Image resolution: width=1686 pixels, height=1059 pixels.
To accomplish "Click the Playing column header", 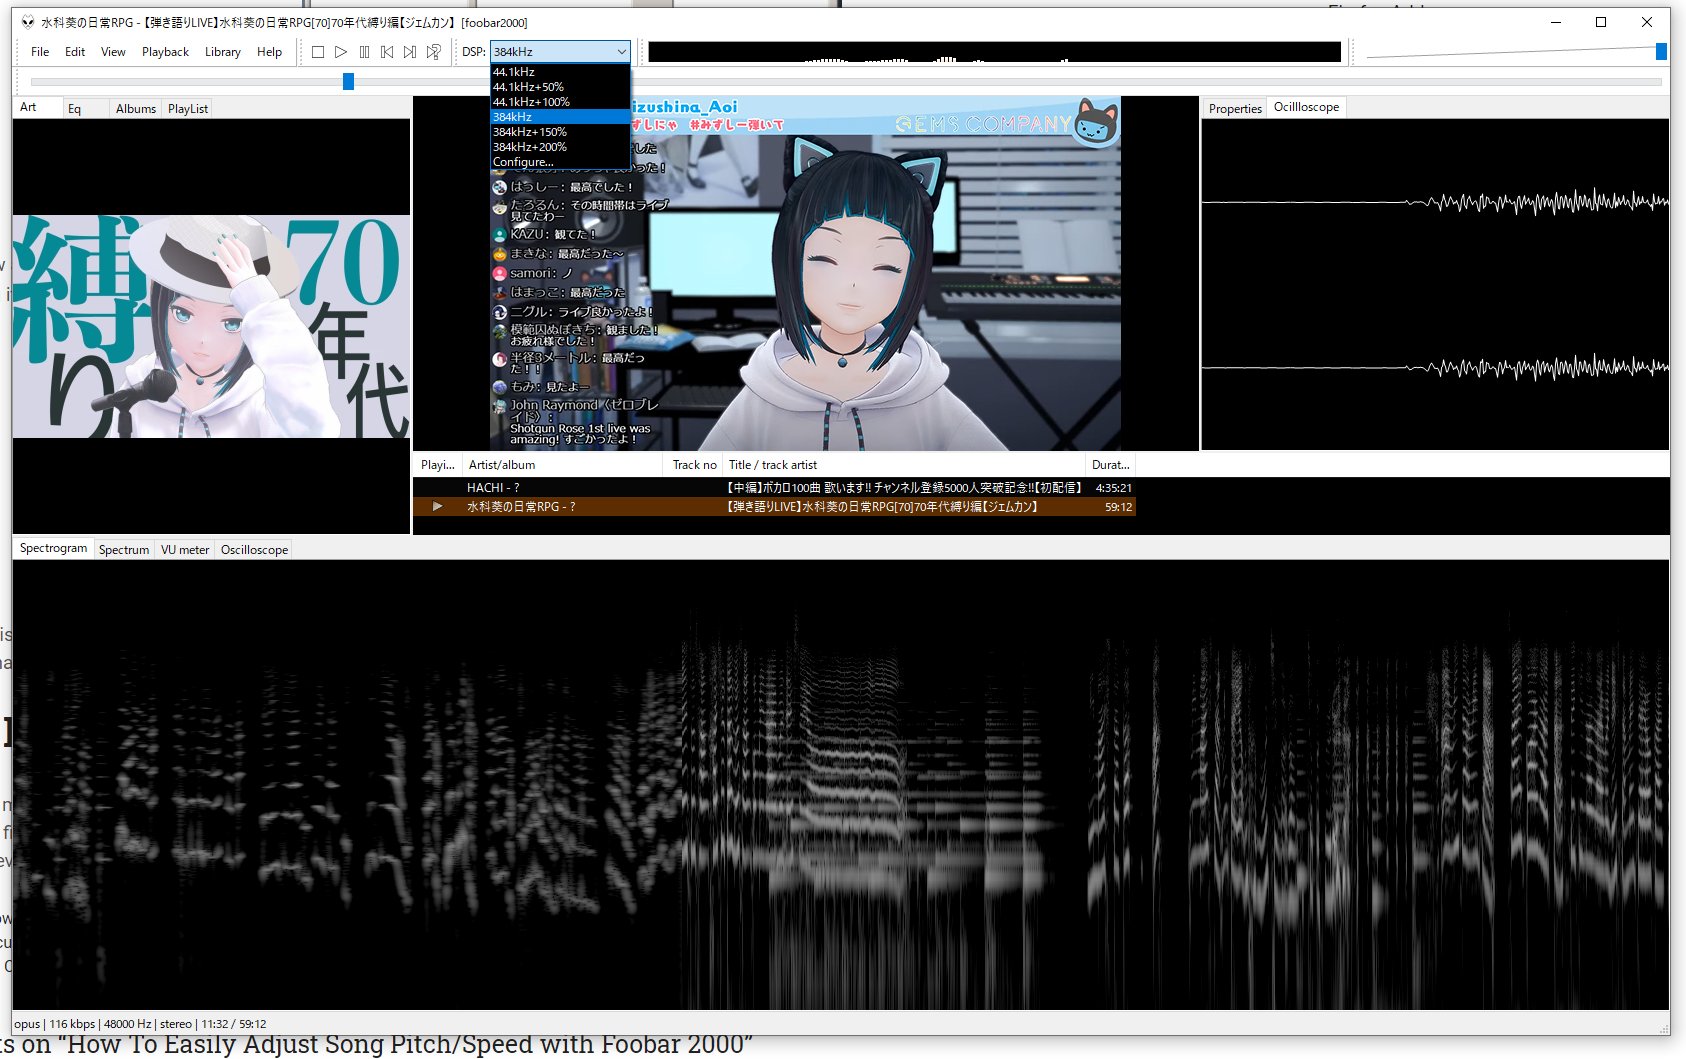I will coord(438,465).
